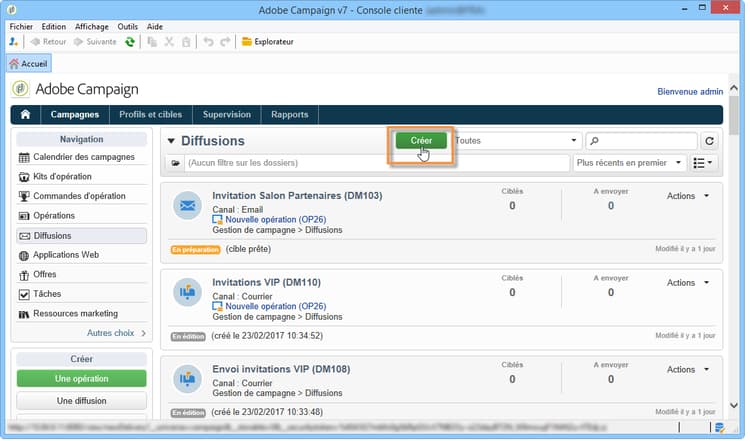Click the Autres choix link
The image size is (750, 441).
(x=116, y=333)
